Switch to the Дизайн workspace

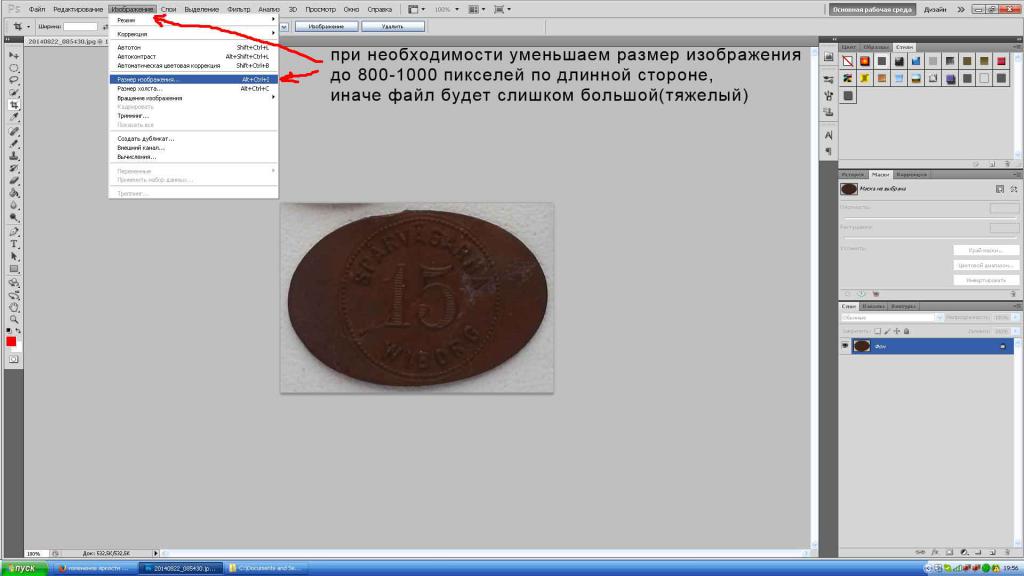click(x=935, y=9)
